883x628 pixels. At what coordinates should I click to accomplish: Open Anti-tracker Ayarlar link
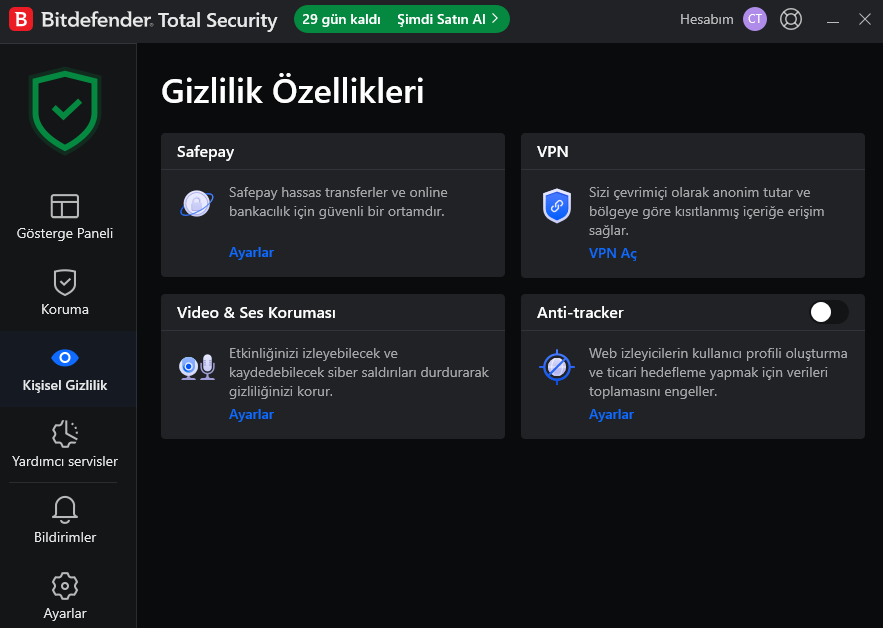pos(611,415)
